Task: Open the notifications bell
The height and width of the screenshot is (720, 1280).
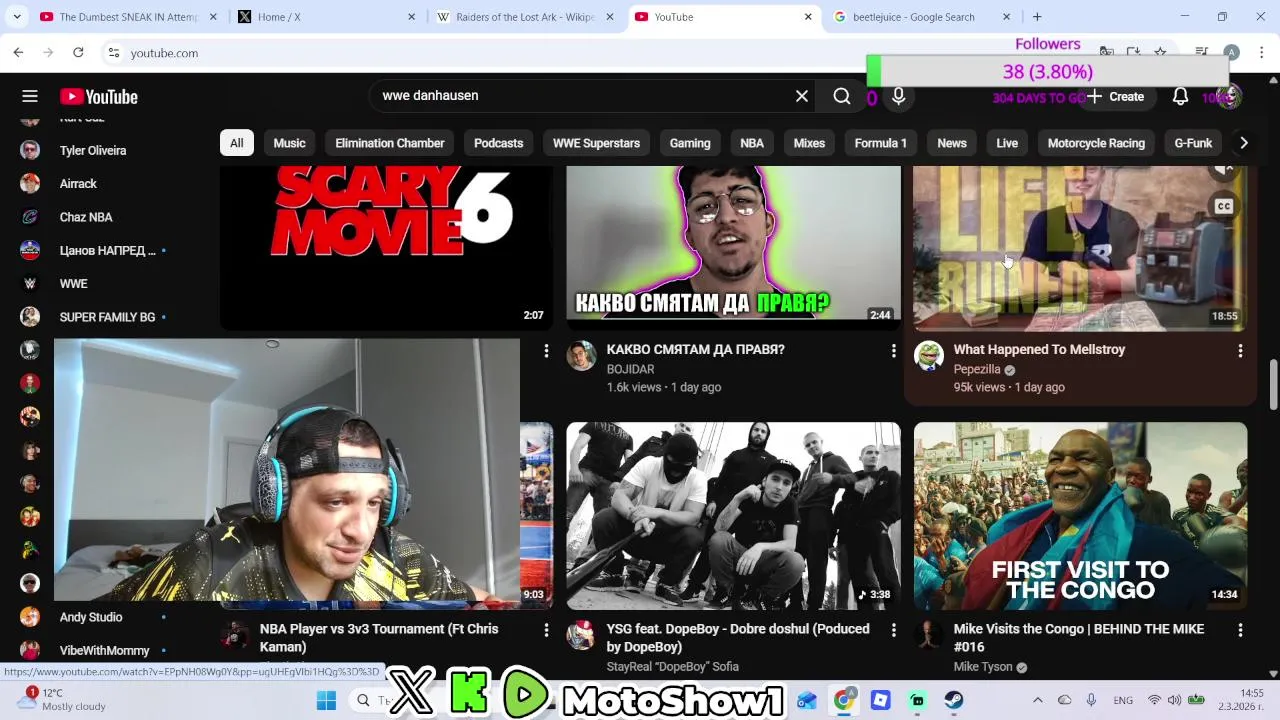Action: [x=1180, y=96]
